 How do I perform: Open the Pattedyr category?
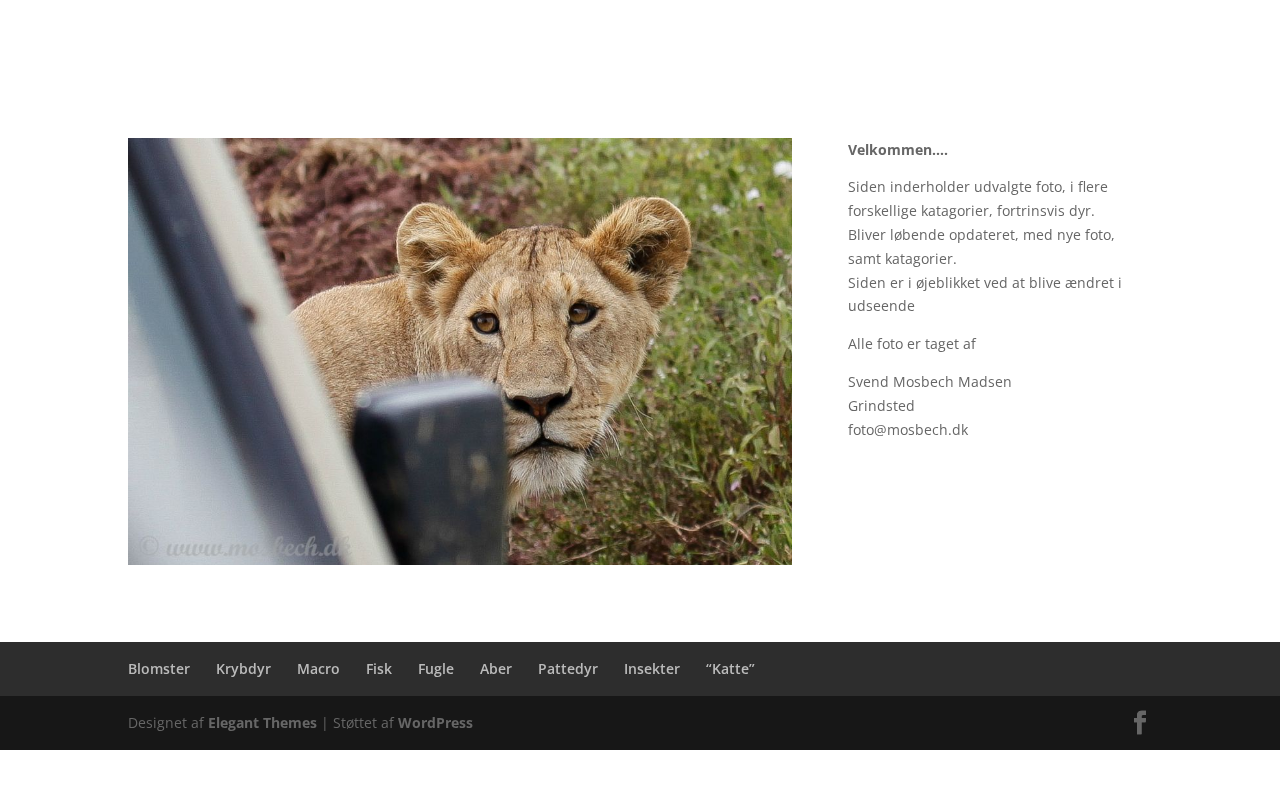568,669
